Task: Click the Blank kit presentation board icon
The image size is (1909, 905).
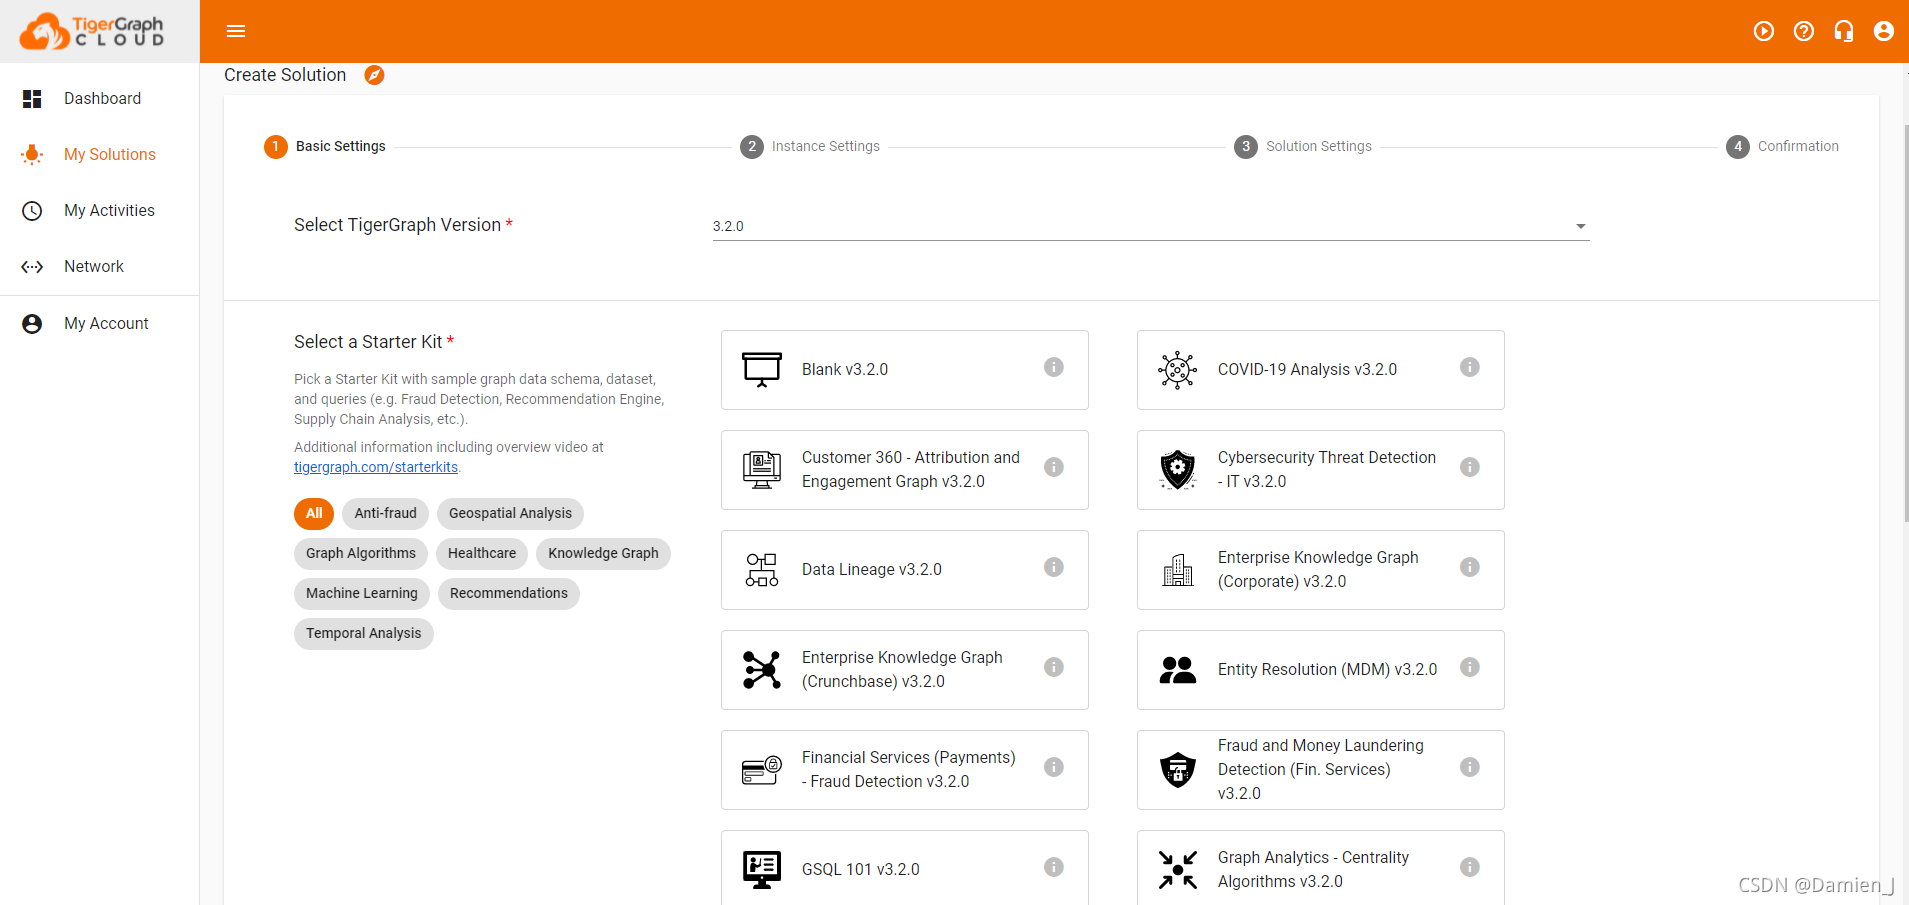Action: [762, 369]
